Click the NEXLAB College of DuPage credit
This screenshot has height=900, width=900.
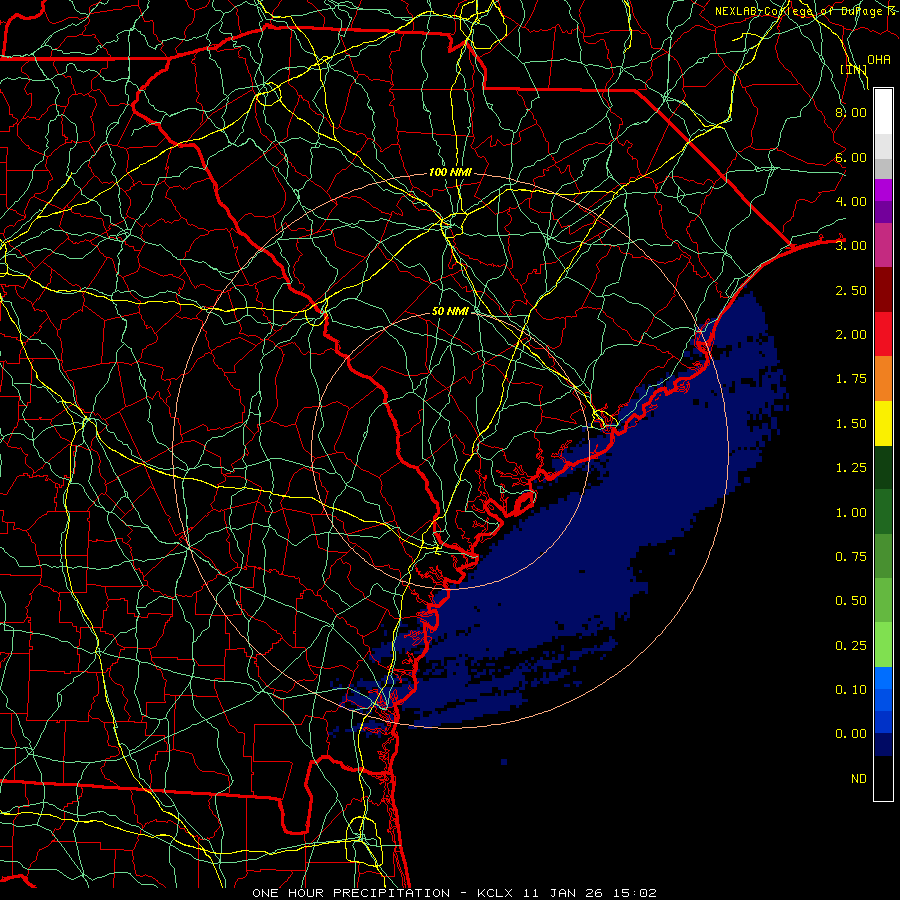[805, 11]
